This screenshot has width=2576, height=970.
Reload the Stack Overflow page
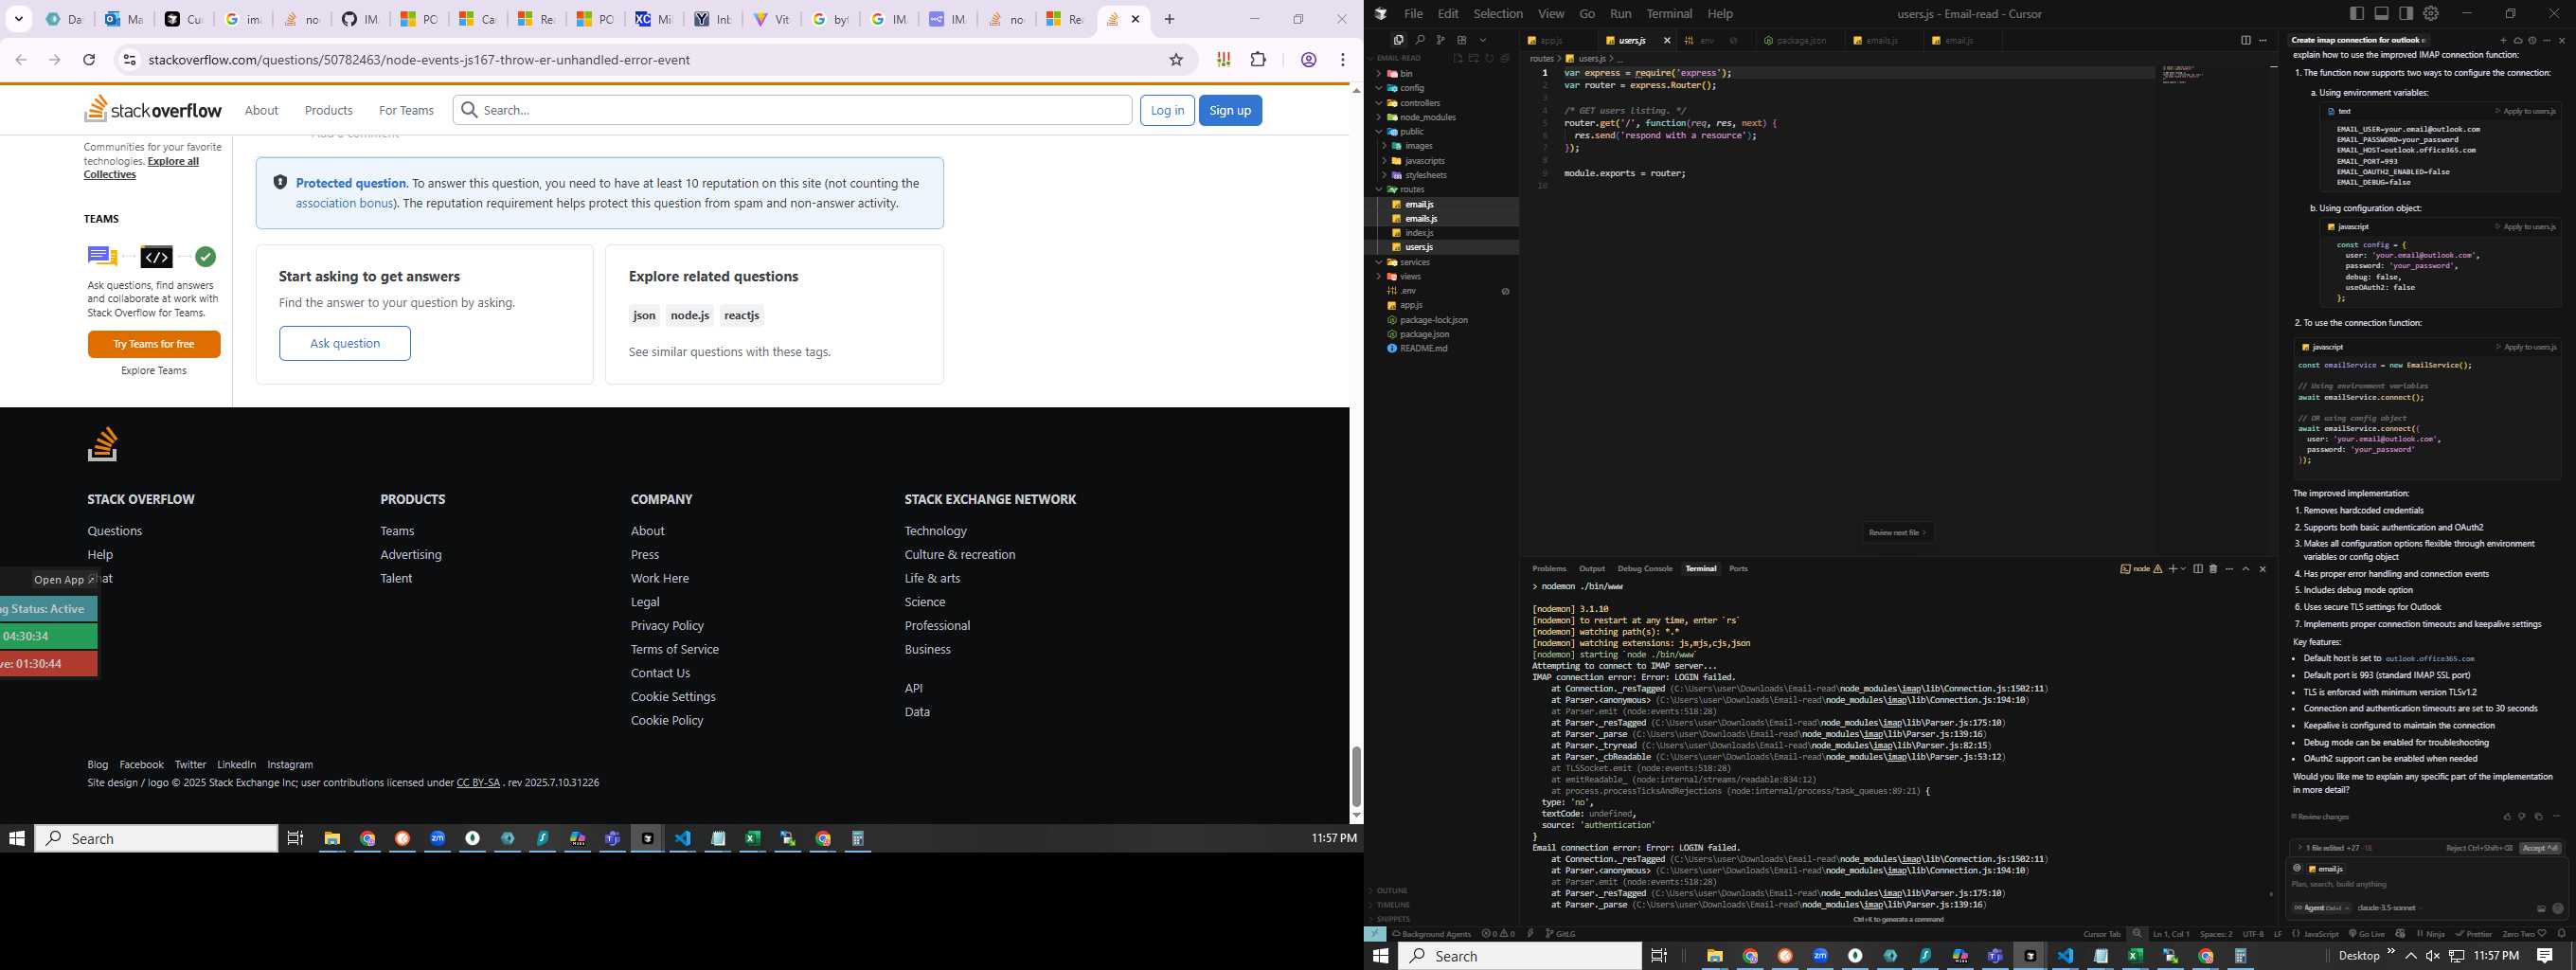coord(89,60)
